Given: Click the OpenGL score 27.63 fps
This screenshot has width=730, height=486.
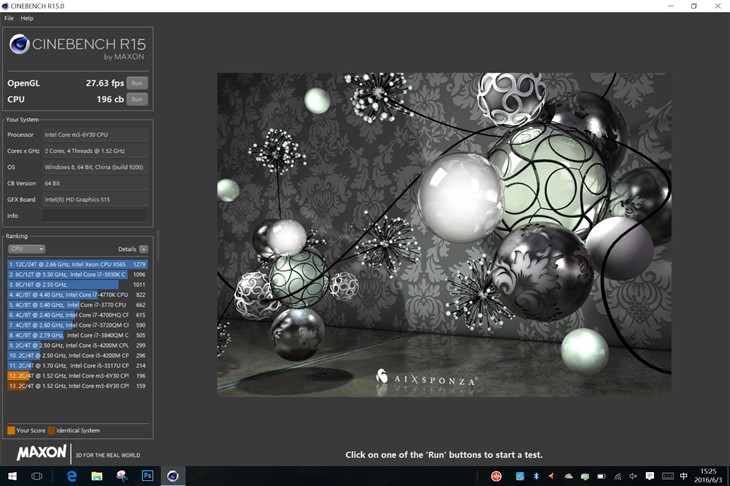Looking at the screenshot, I should [x=105, y=83].
